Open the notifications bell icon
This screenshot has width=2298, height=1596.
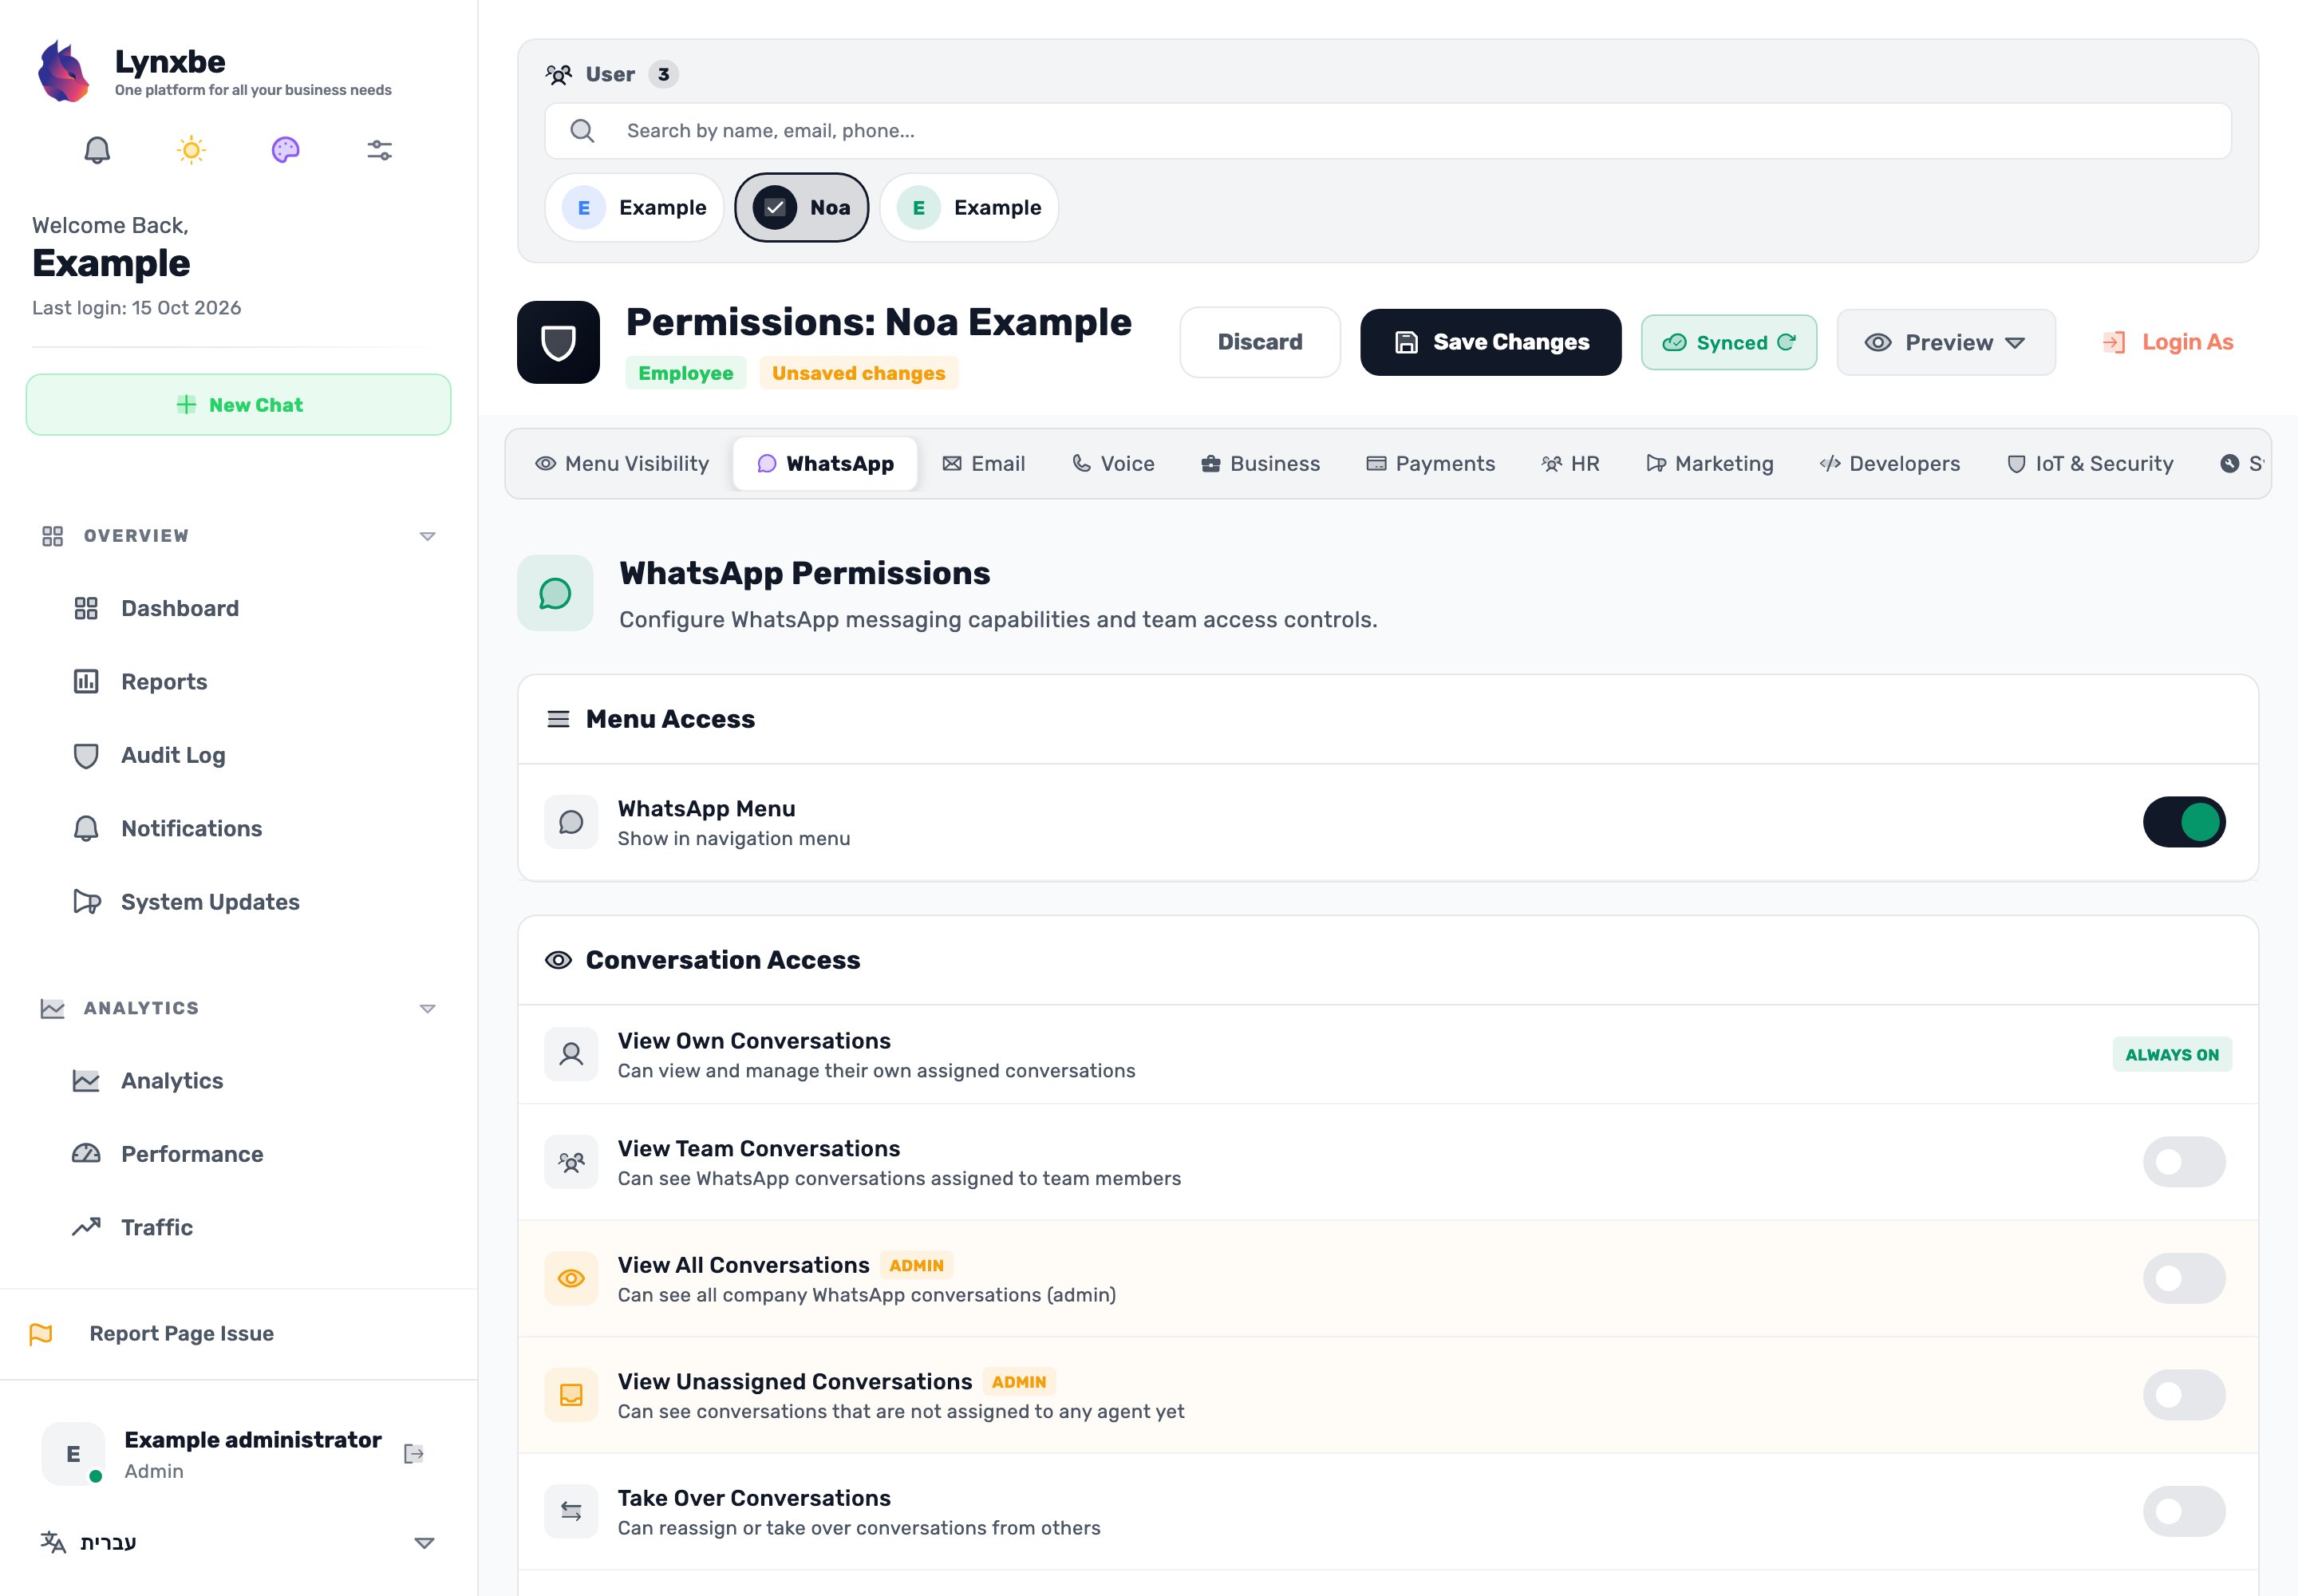[97, 150]
